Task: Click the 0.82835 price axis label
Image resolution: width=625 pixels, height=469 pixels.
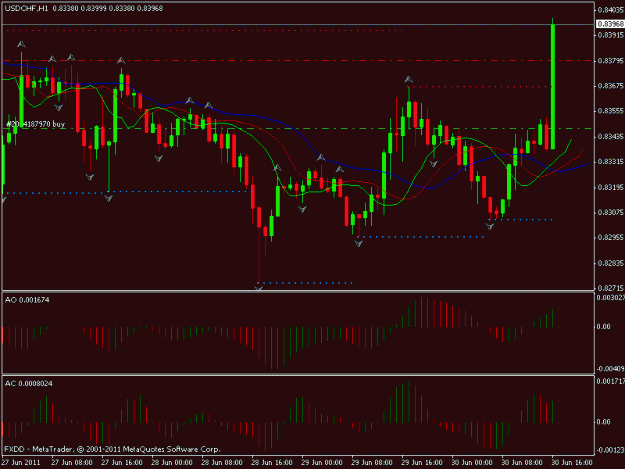Action: (611, 263)
